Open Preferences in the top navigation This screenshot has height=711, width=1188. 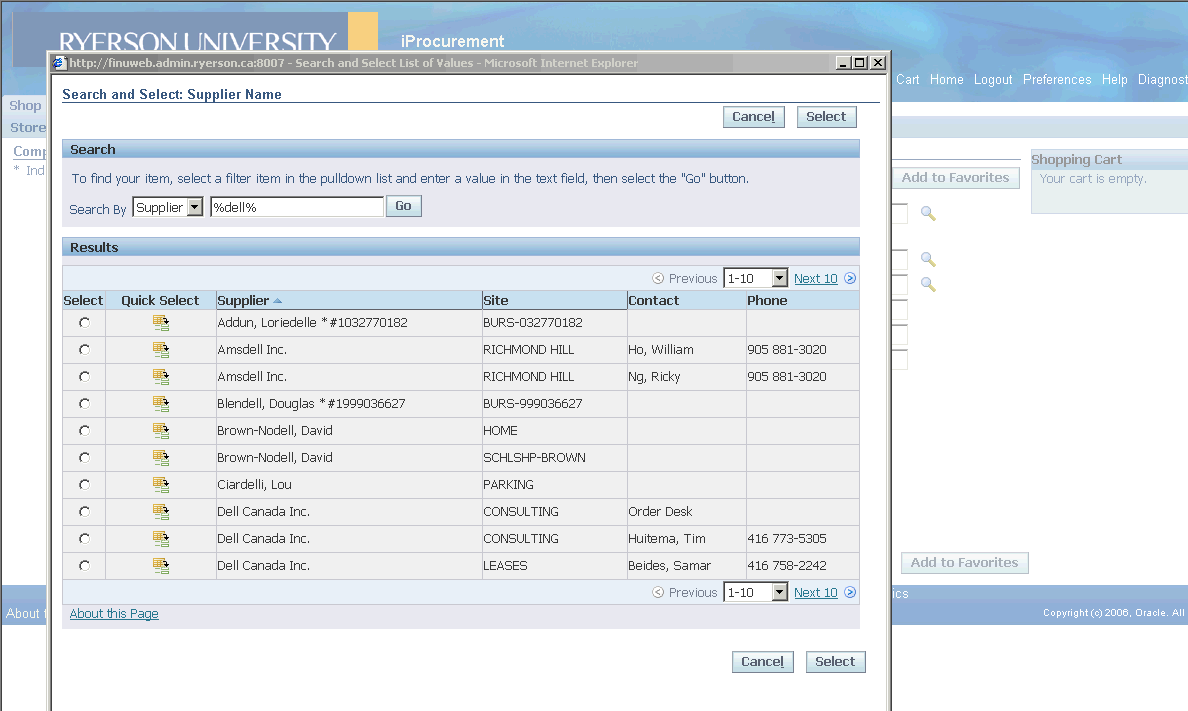tap(1057, 80)
